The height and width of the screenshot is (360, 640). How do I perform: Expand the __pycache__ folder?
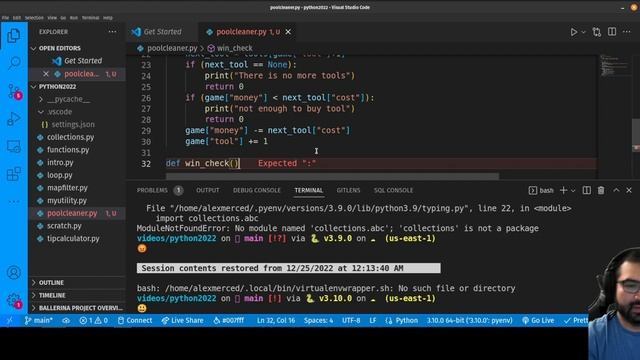77,99
